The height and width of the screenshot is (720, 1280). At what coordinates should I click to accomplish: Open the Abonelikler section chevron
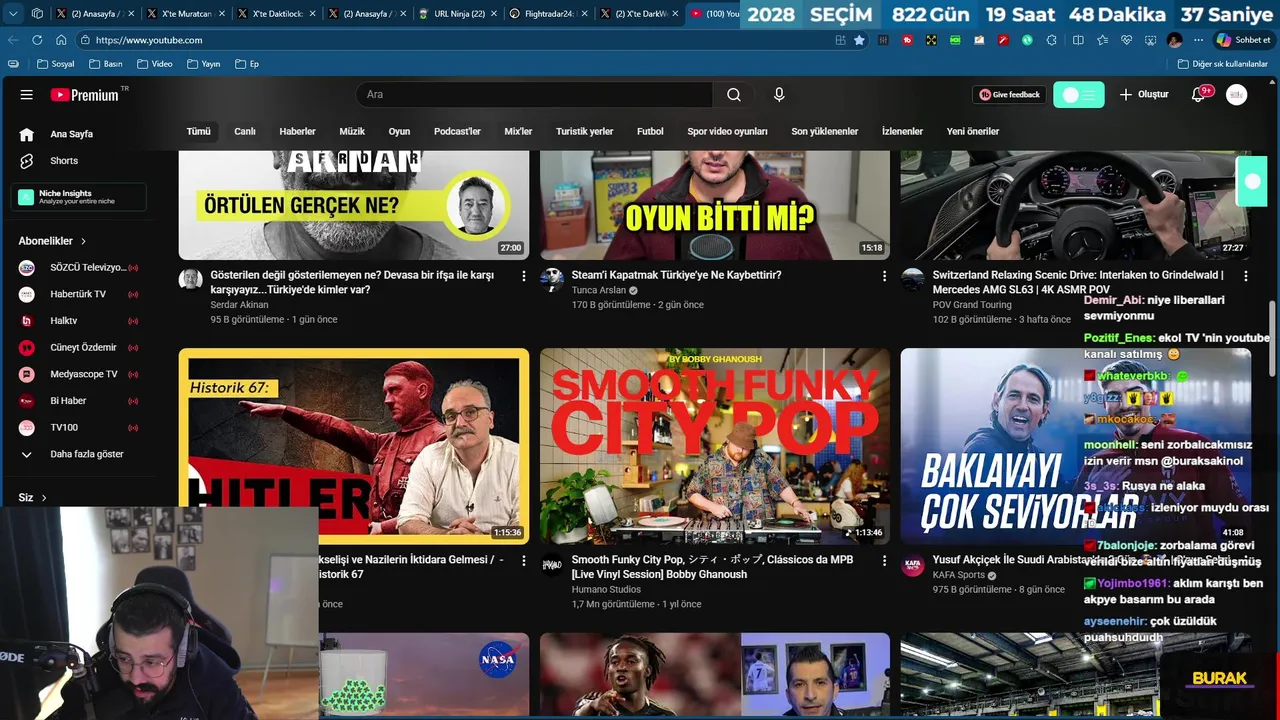pyautogui.click(x=83, y=241)
